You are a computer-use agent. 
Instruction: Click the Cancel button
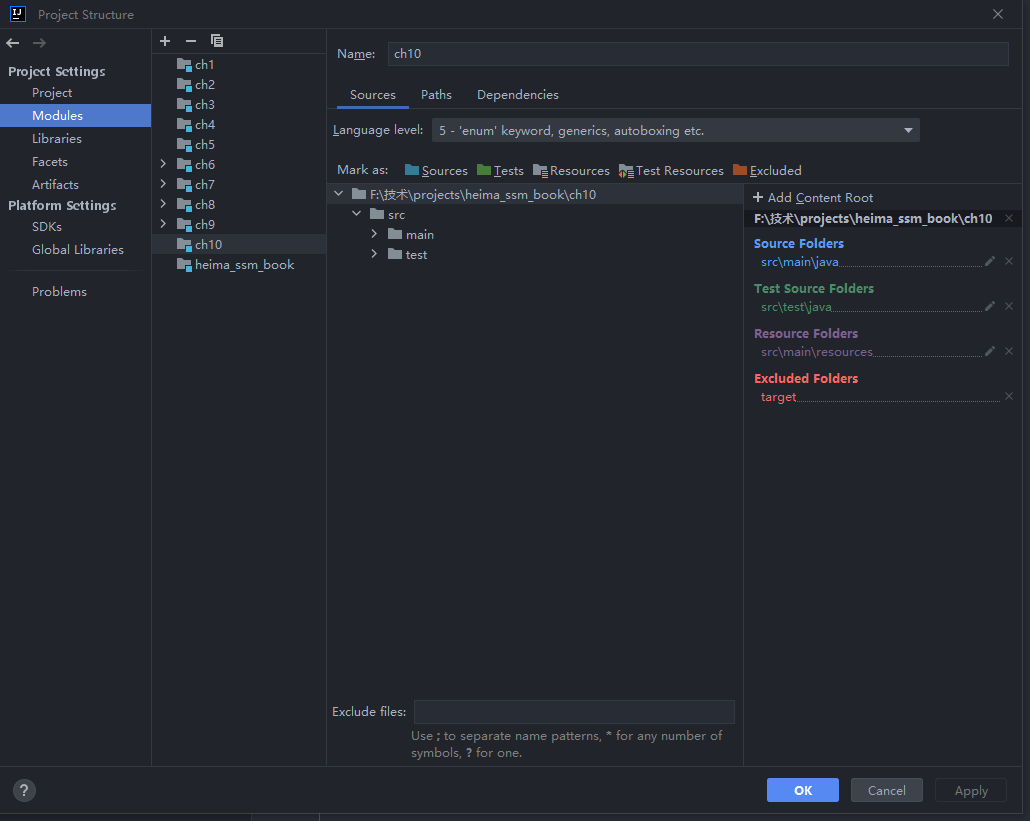[x=887, y=790]
